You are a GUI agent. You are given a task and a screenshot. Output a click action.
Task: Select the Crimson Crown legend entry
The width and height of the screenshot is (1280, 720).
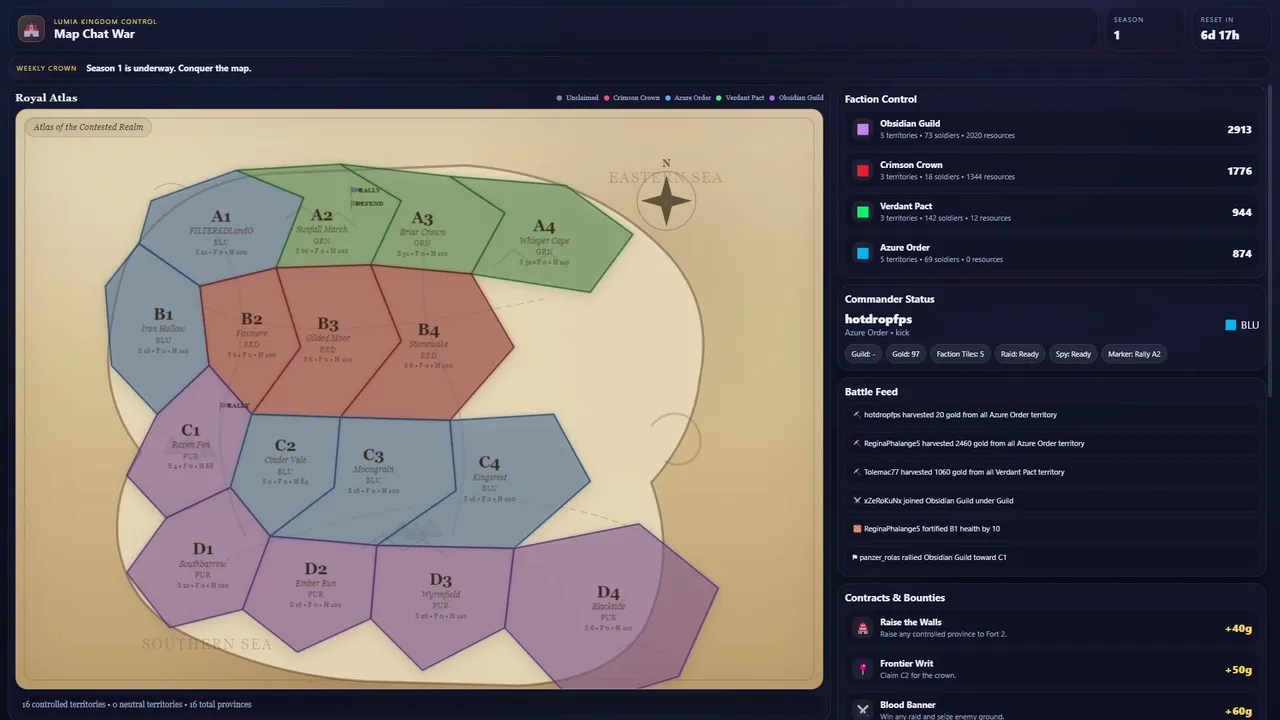coord(632,98)
